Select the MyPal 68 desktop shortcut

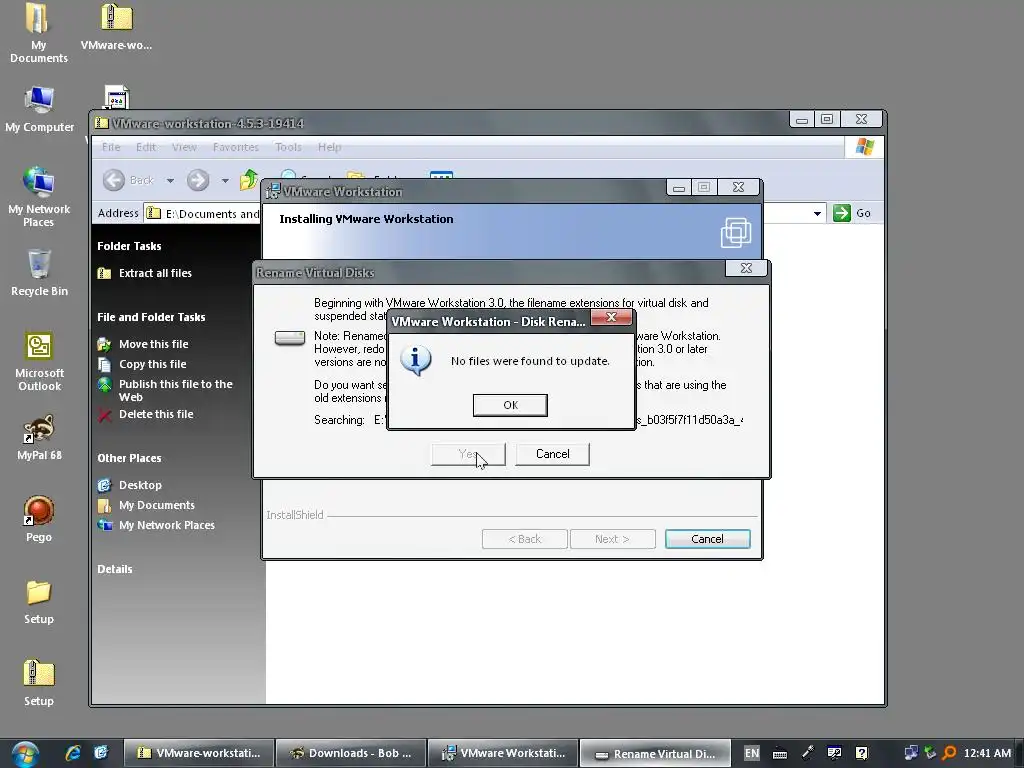[x=39, y=438]
